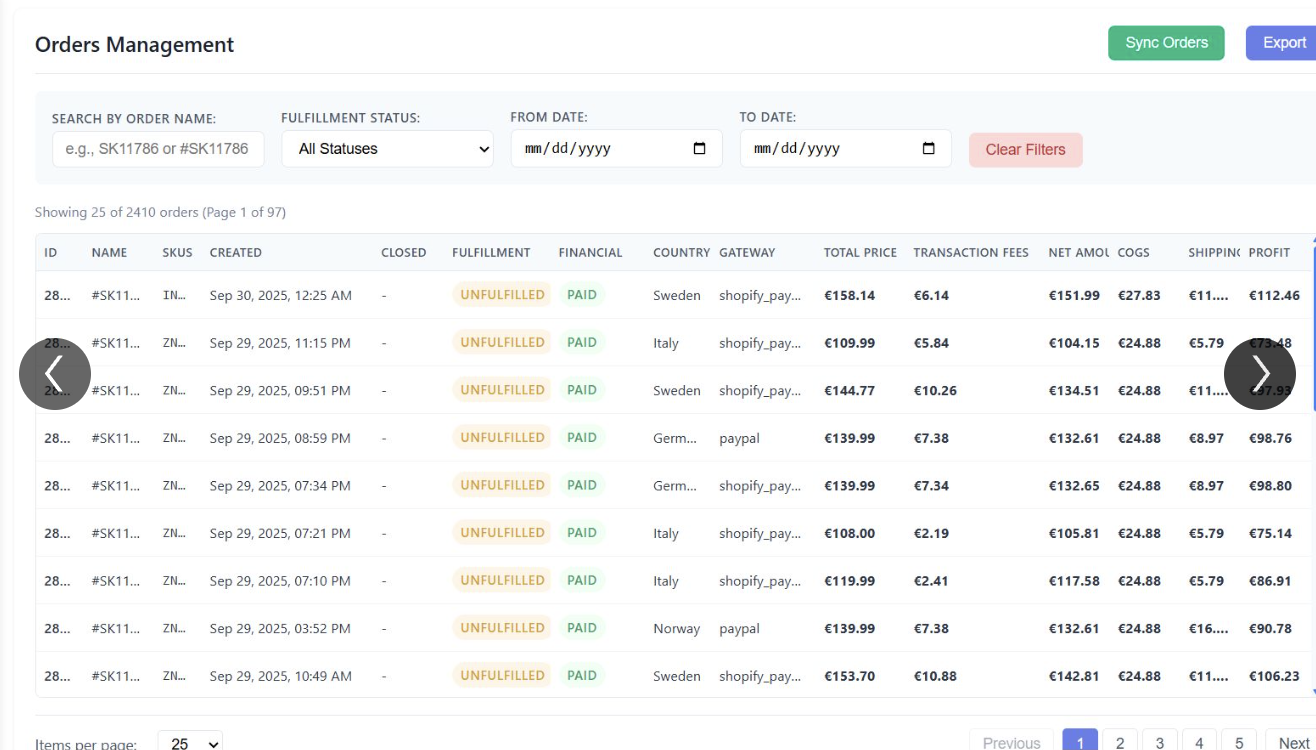Open the From Date calendar picker icon
The image size is (1316, 750).
tap(699, 149)
